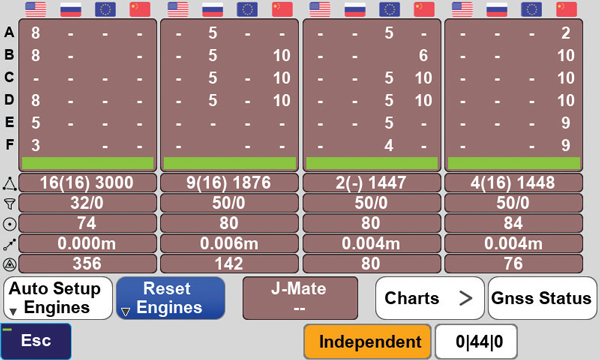
Task: Click the USA flag above engine four
Action: tap(462, 10)
